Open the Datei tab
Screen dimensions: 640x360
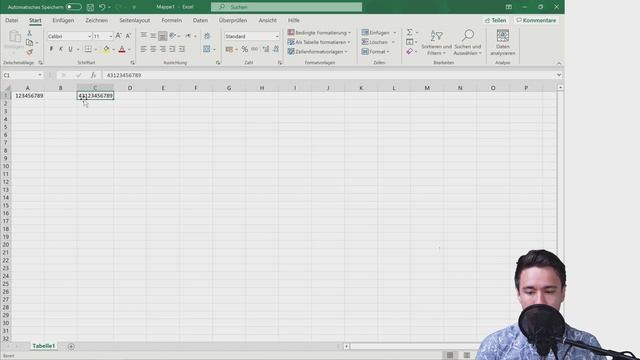coord(11,20)
